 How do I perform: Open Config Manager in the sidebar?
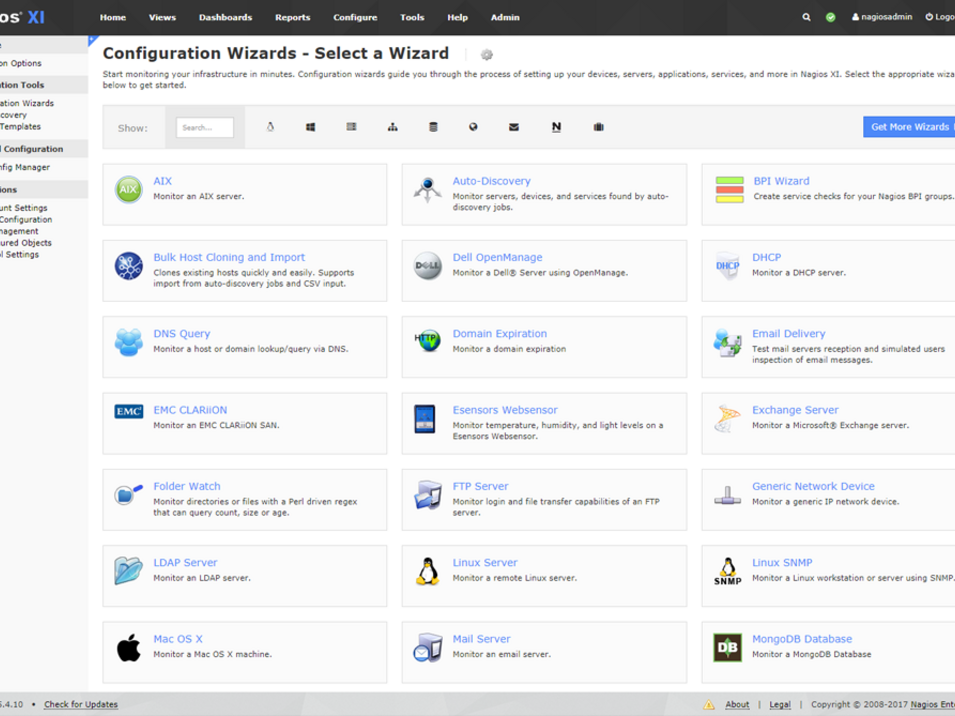[25, 167]
